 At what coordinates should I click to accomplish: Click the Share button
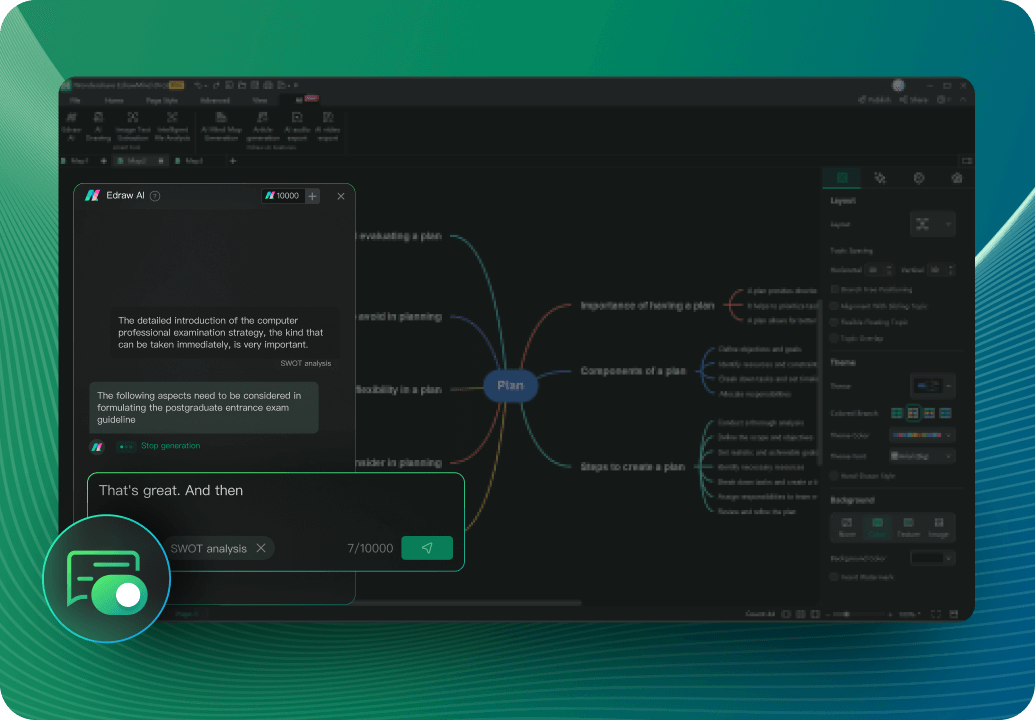pos(913,100)
